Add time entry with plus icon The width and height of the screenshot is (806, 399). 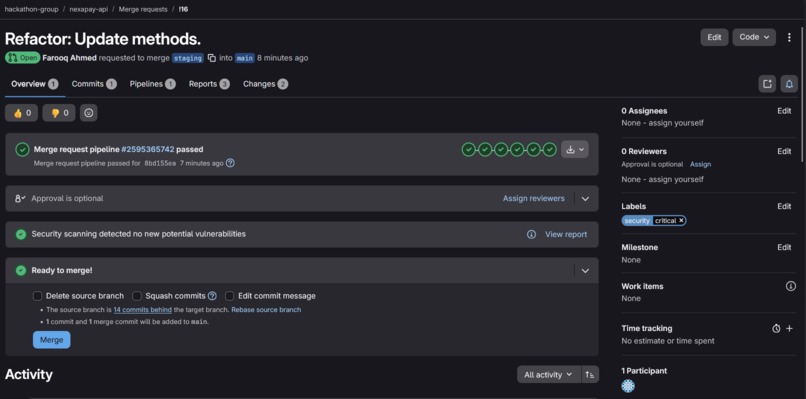pos(790,329)
